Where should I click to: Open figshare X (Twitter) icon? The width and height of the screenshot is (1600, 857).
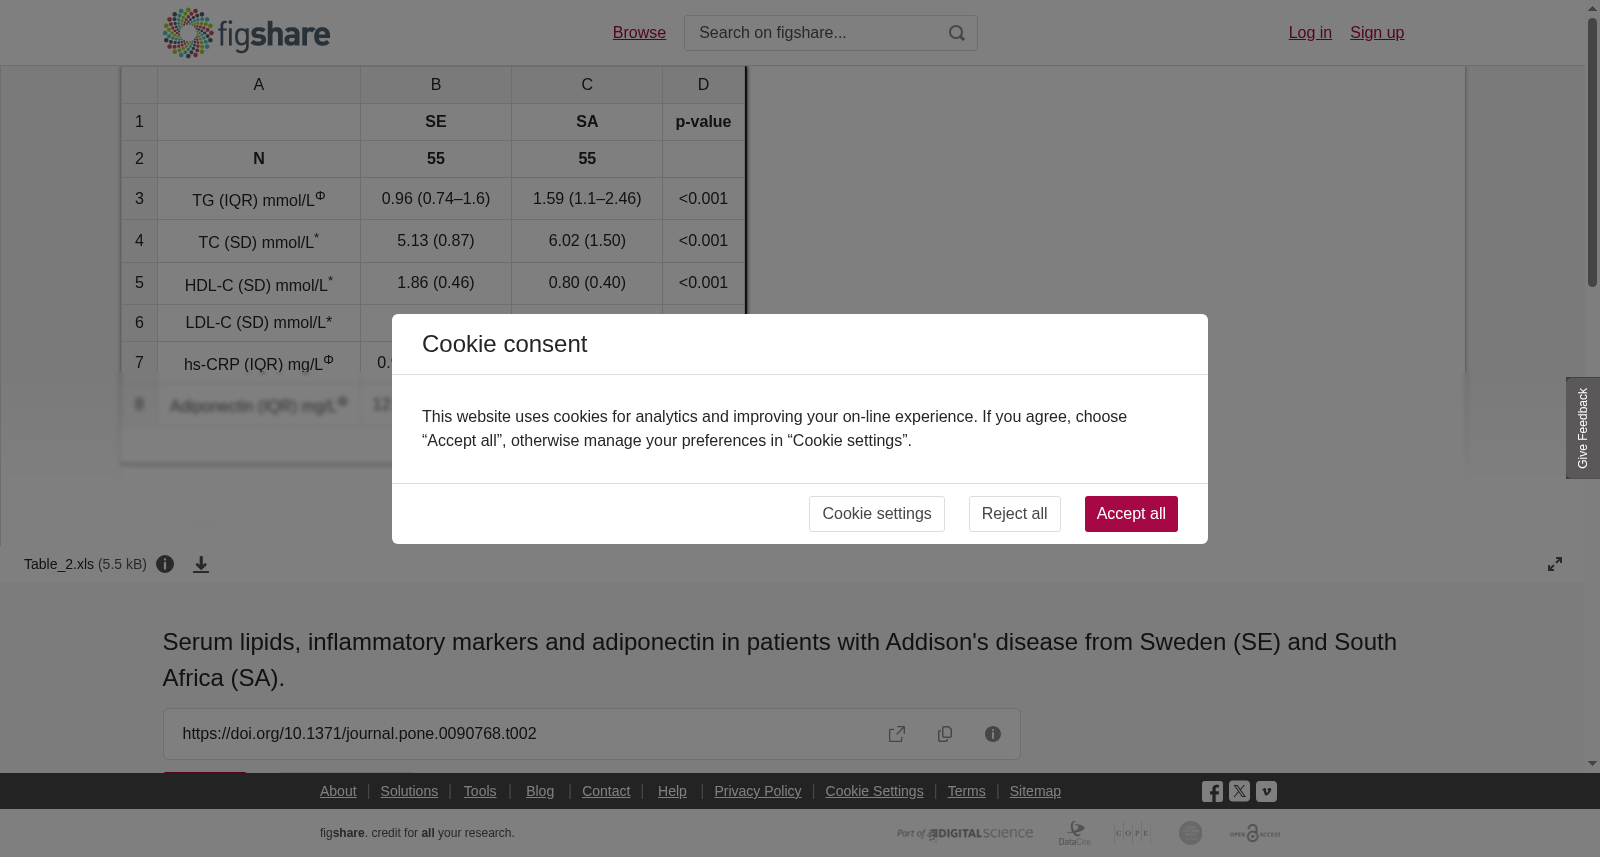(x=1239, y=791)
